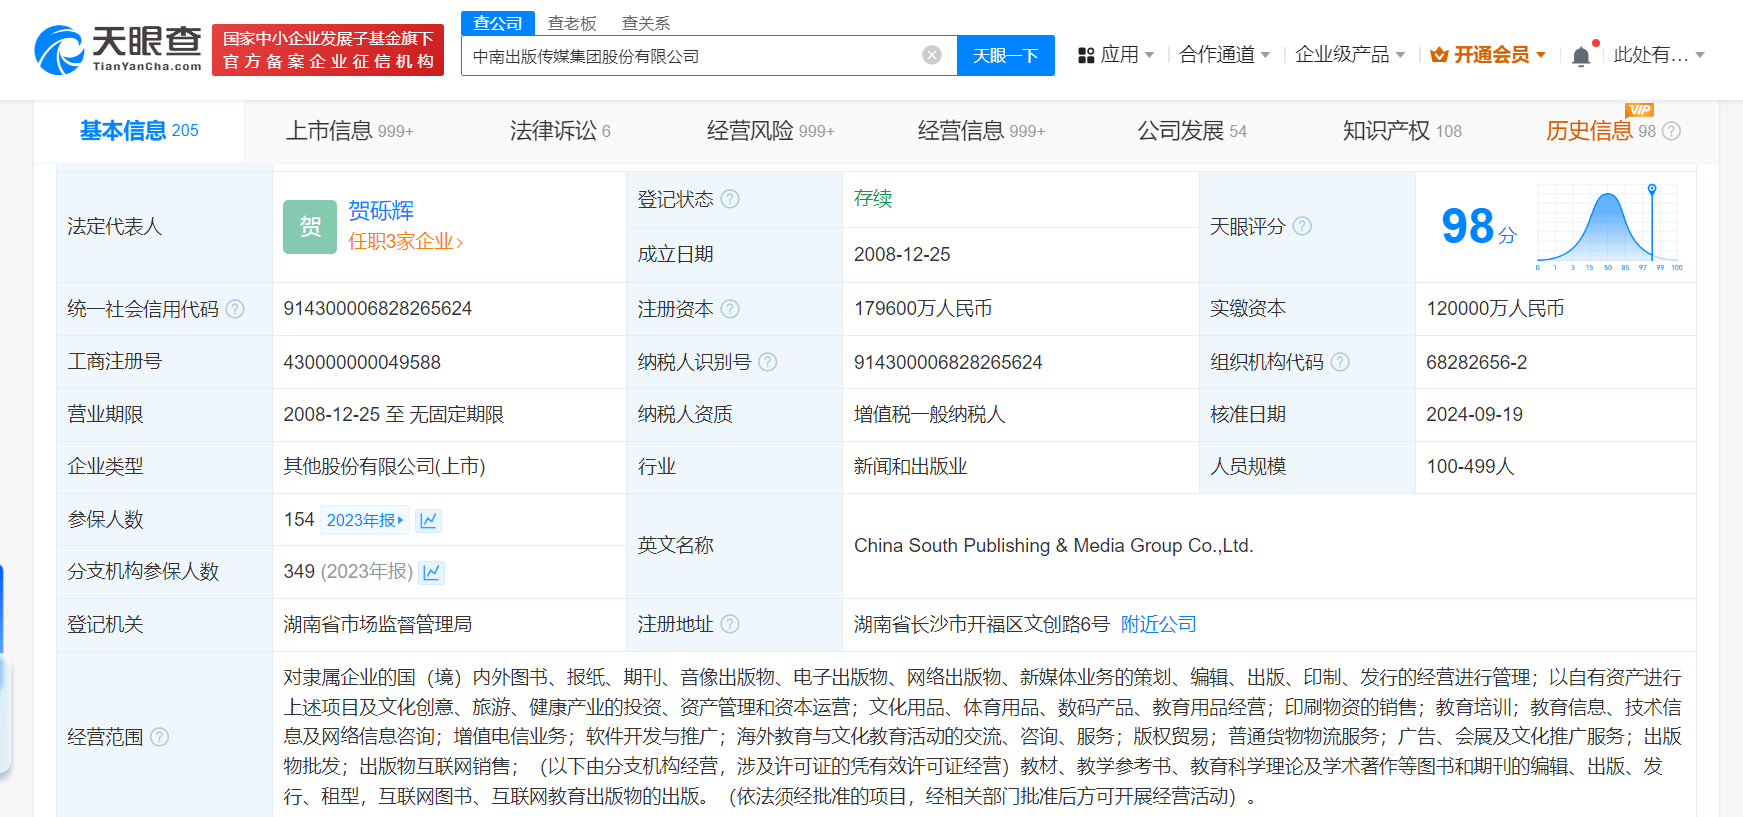Open trend chart for 参保人数
Screen dimensions: 1743x817
coord(429,520)
